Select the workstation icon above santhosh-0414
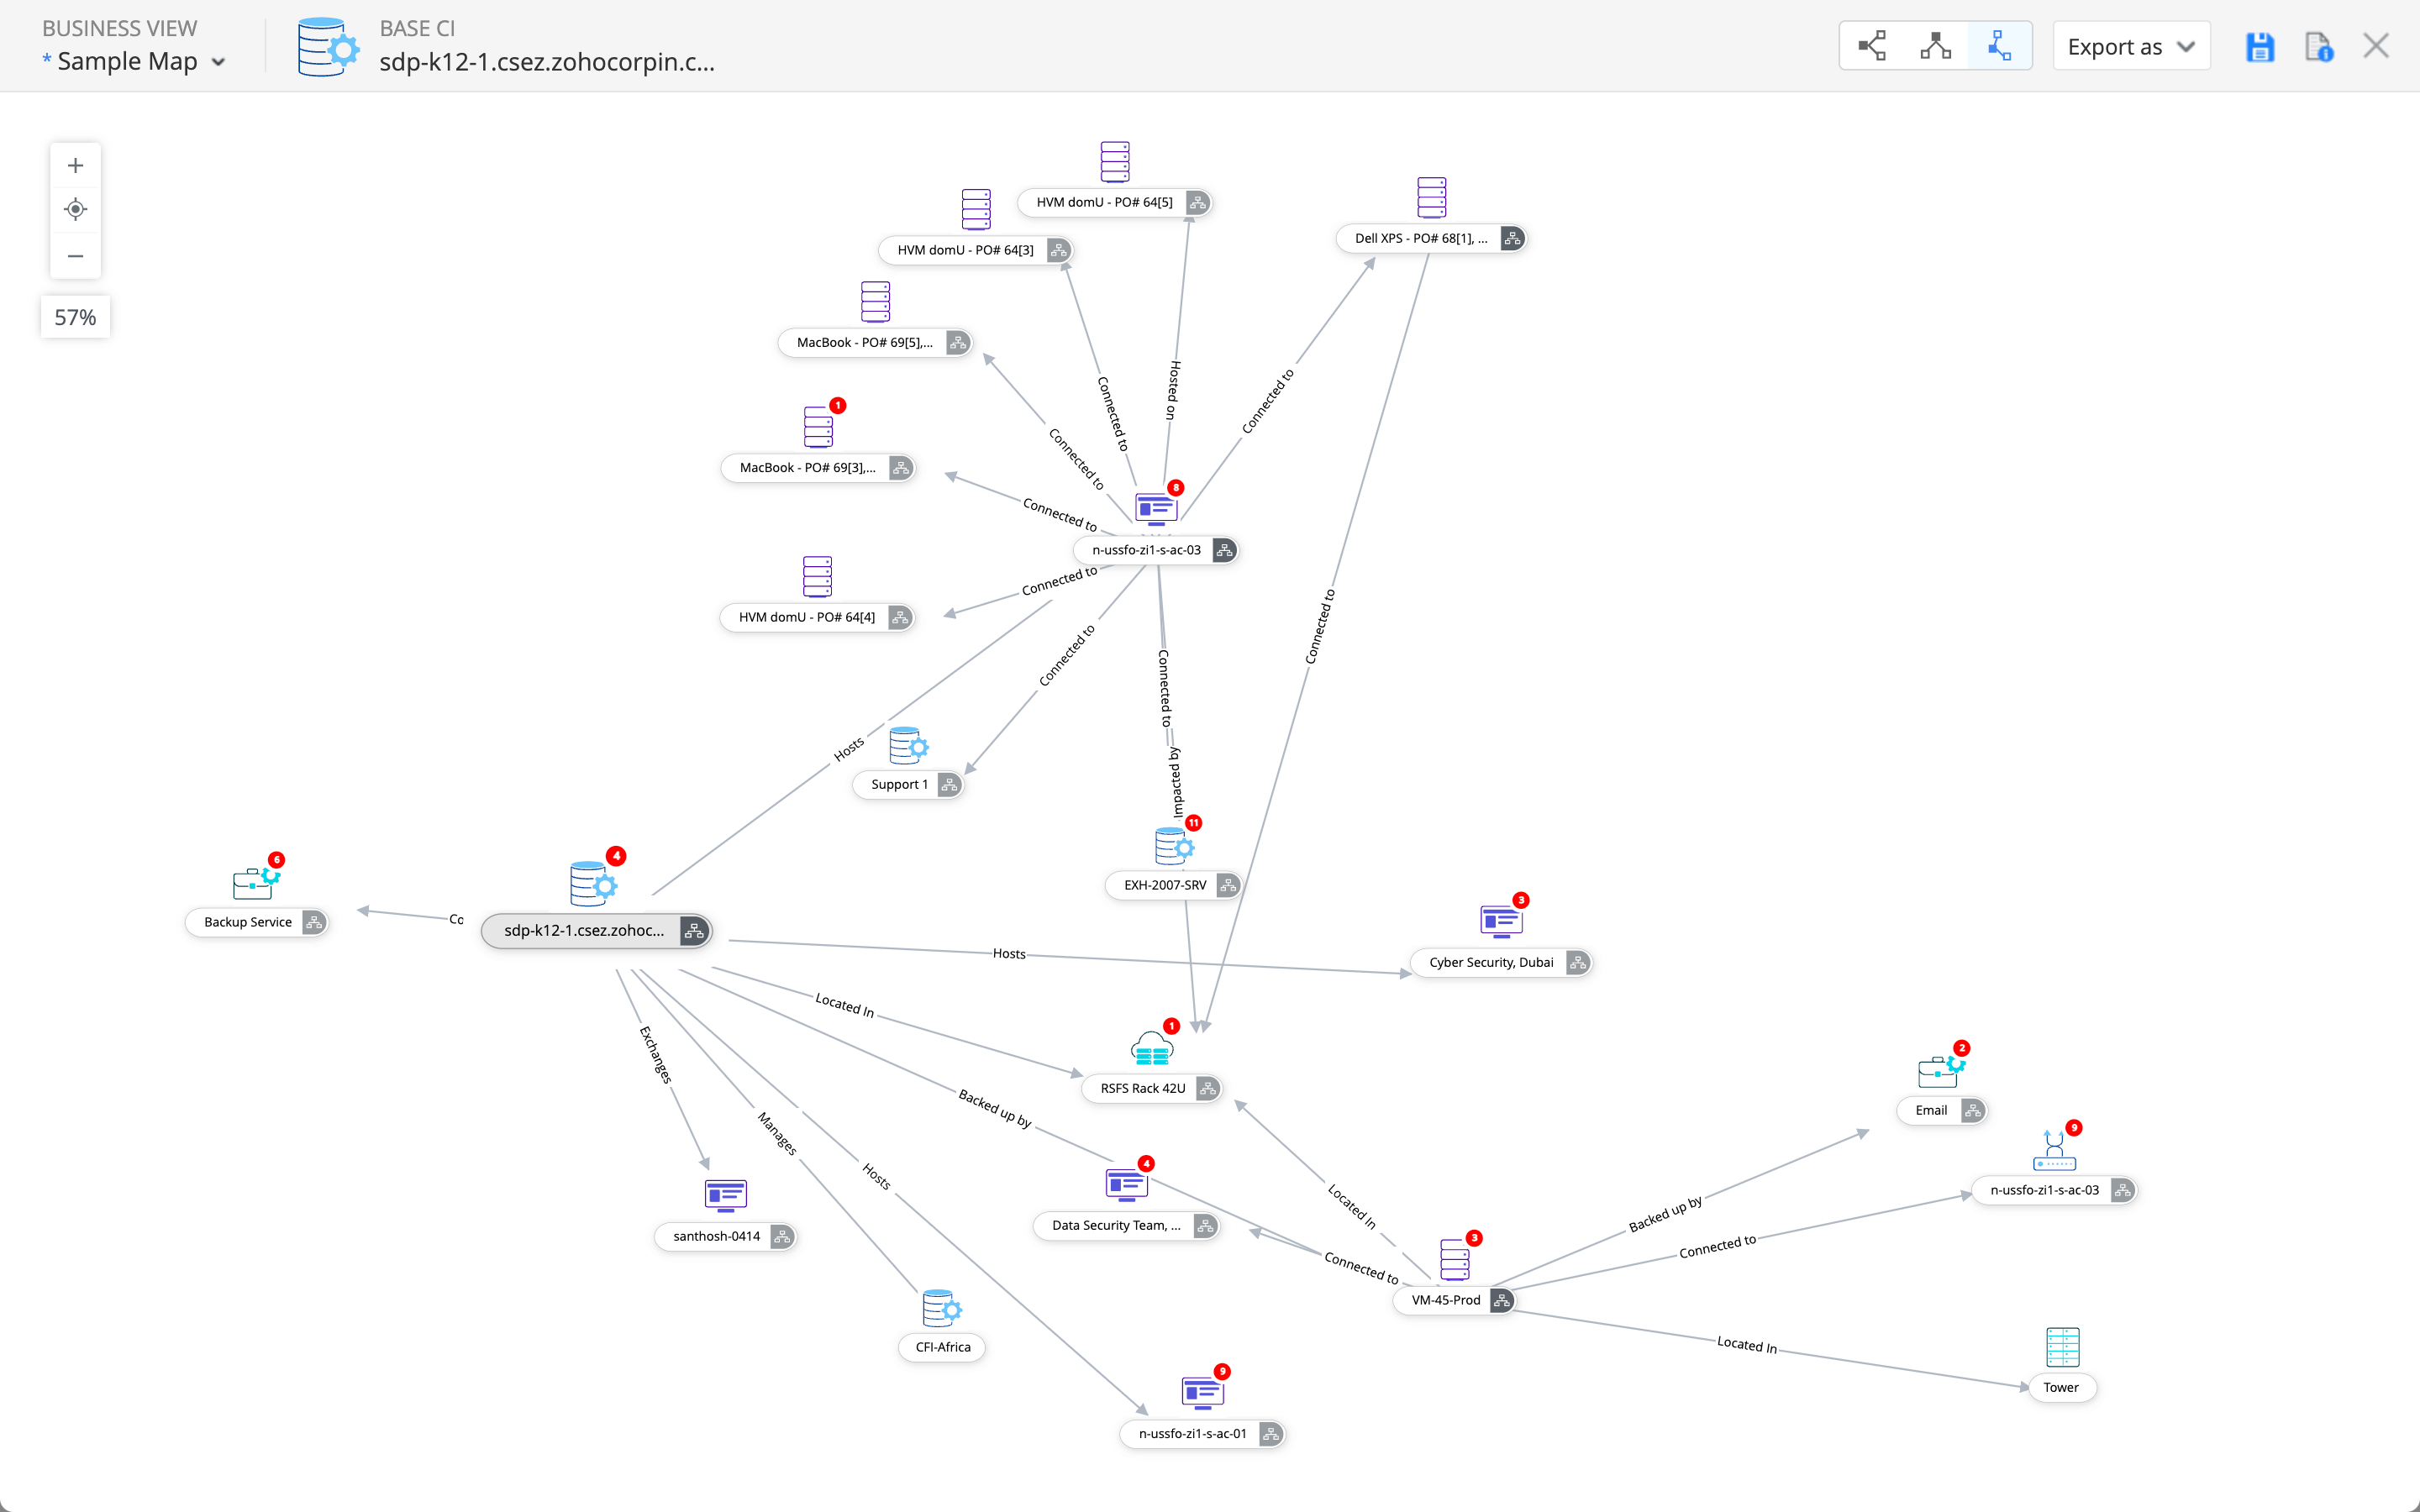2420x1512 pixels. tap(725, 1195)
